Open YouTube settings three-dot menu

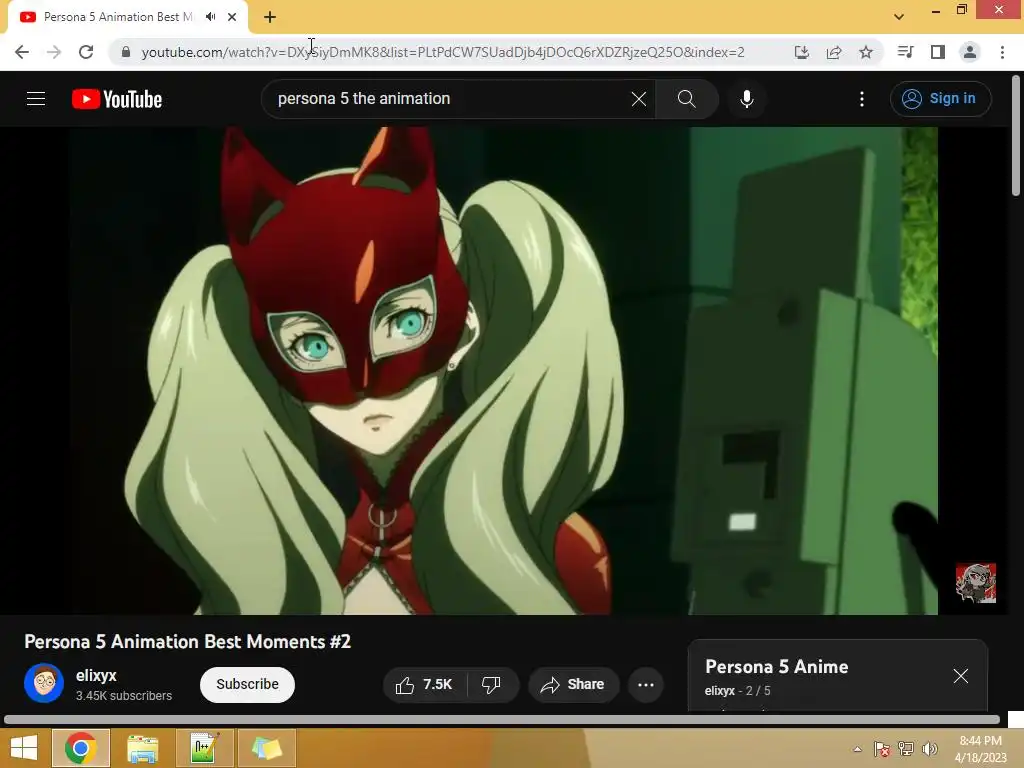[862, 99]
